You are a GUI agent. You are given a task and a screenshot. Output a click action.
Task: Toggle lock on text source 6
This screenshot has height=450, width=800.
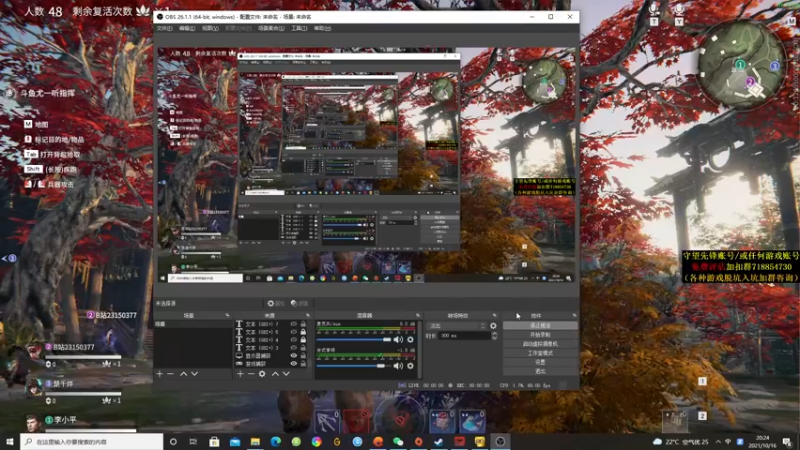click(x=303, y=332)
